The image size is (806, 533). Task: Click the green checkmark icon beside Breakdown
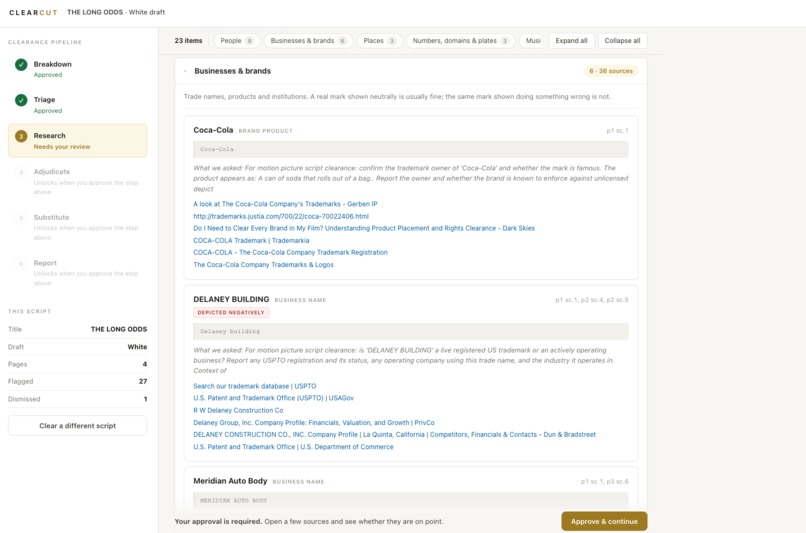click(21, 65)
